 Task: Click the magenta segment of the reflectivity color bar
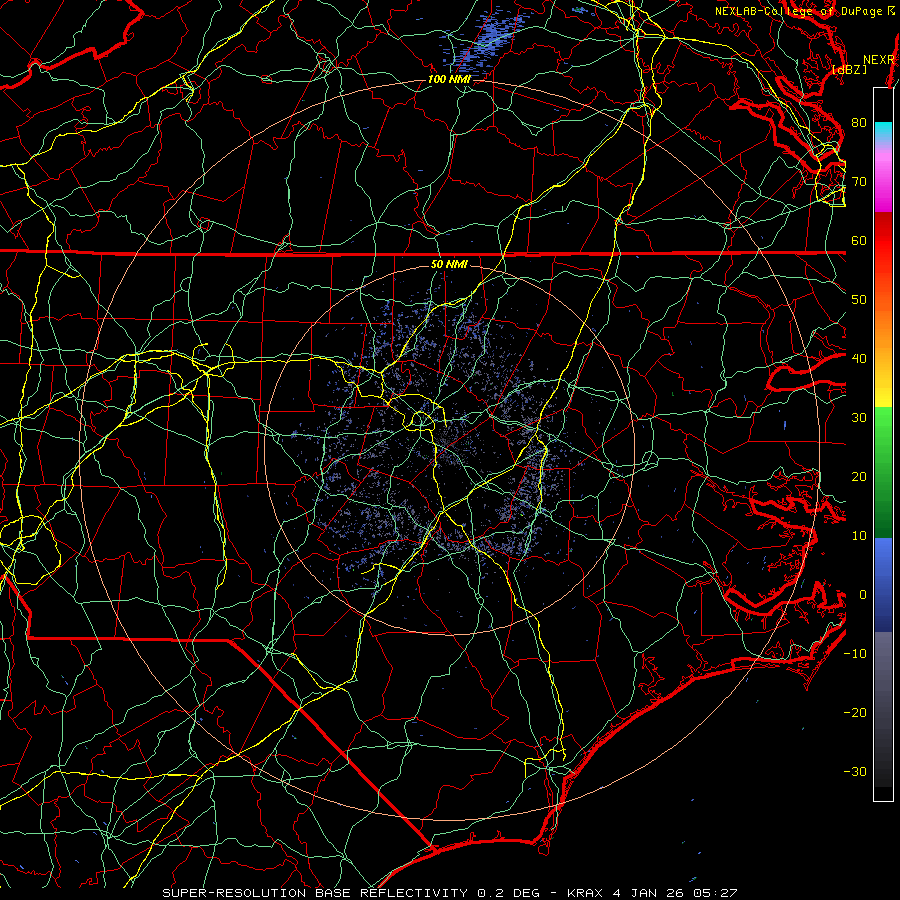(x=883, y=179)
